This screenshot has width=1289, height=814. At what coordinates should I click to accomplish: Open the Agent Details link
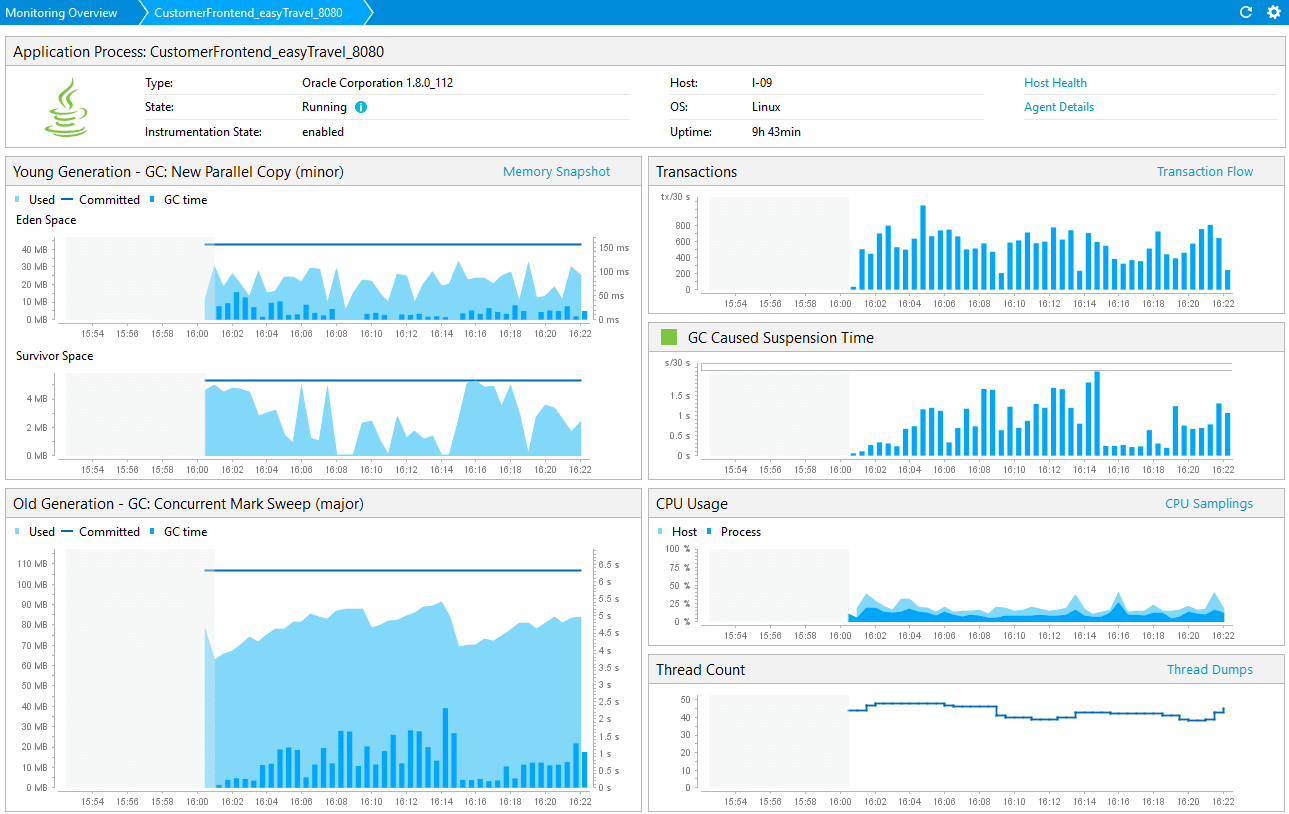1059,107
